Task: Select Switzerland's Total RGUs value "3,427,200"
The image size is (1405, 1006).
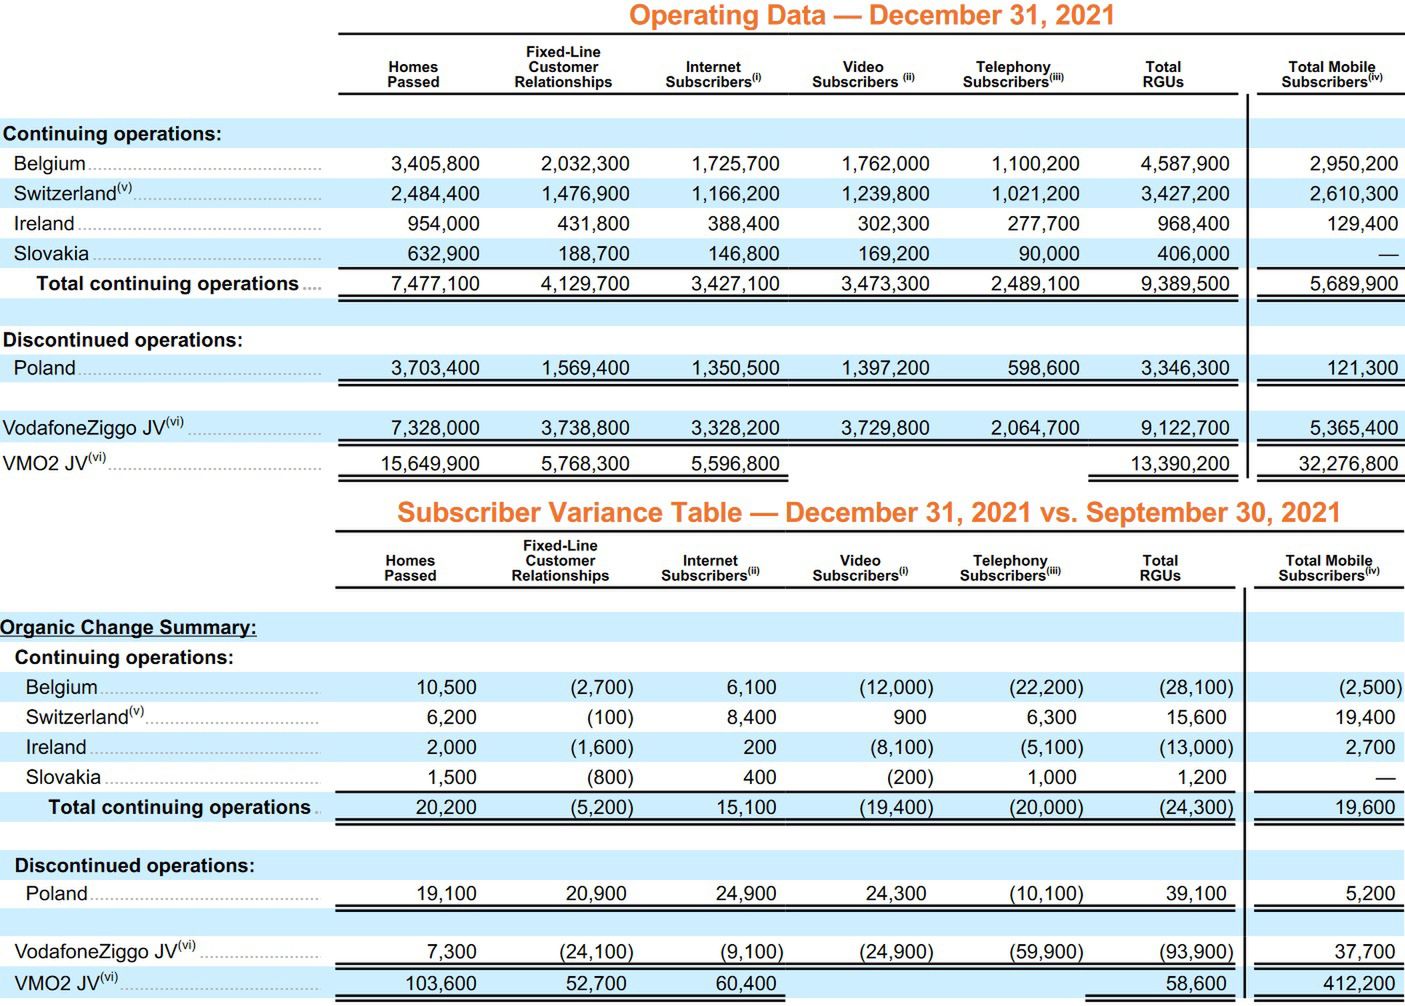Action: point(1185,193)
